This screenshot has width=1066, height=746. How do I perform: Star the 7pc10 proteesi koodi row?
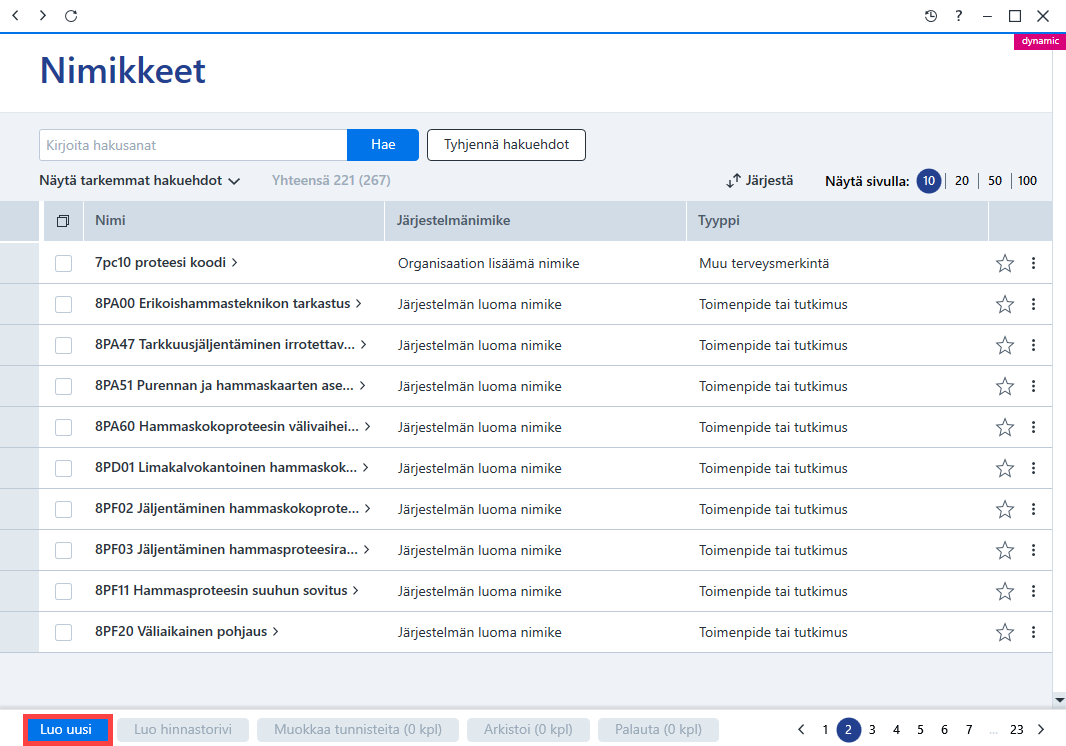1005,263
